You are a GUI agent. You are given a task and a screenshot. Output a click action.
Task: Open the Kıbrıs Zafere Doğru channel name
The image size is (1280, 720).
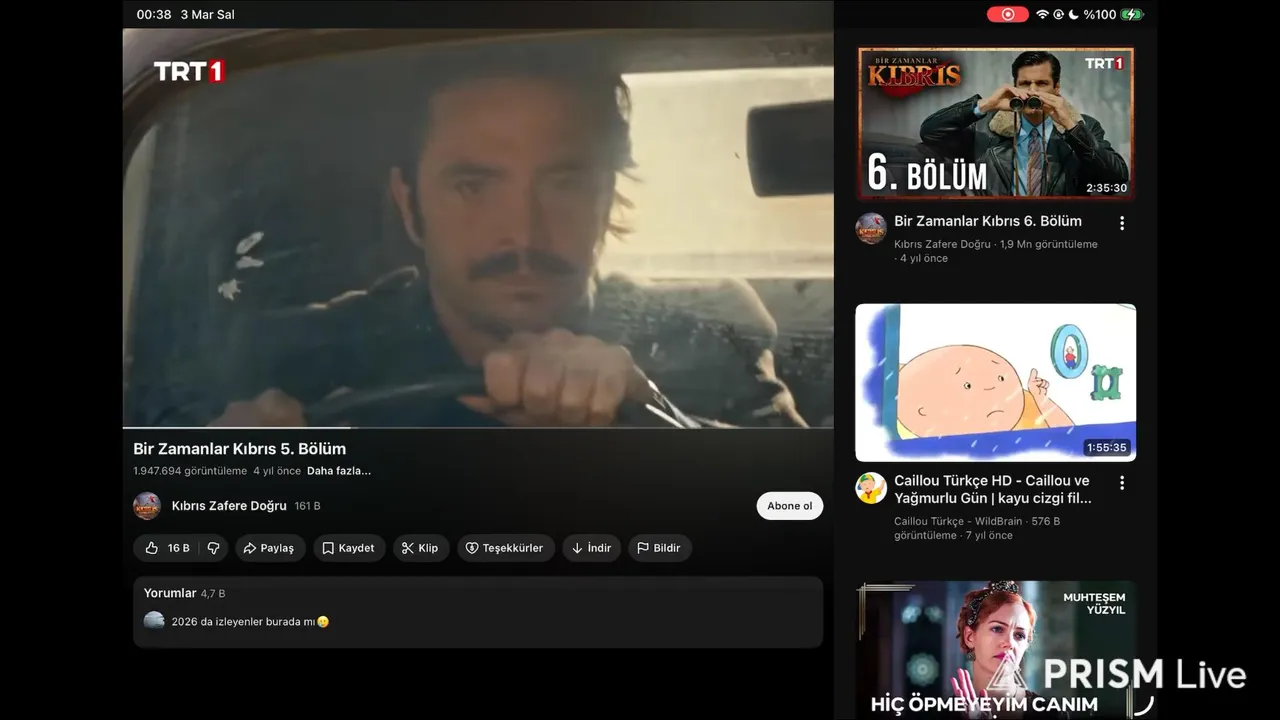click(x=229, y=506)
